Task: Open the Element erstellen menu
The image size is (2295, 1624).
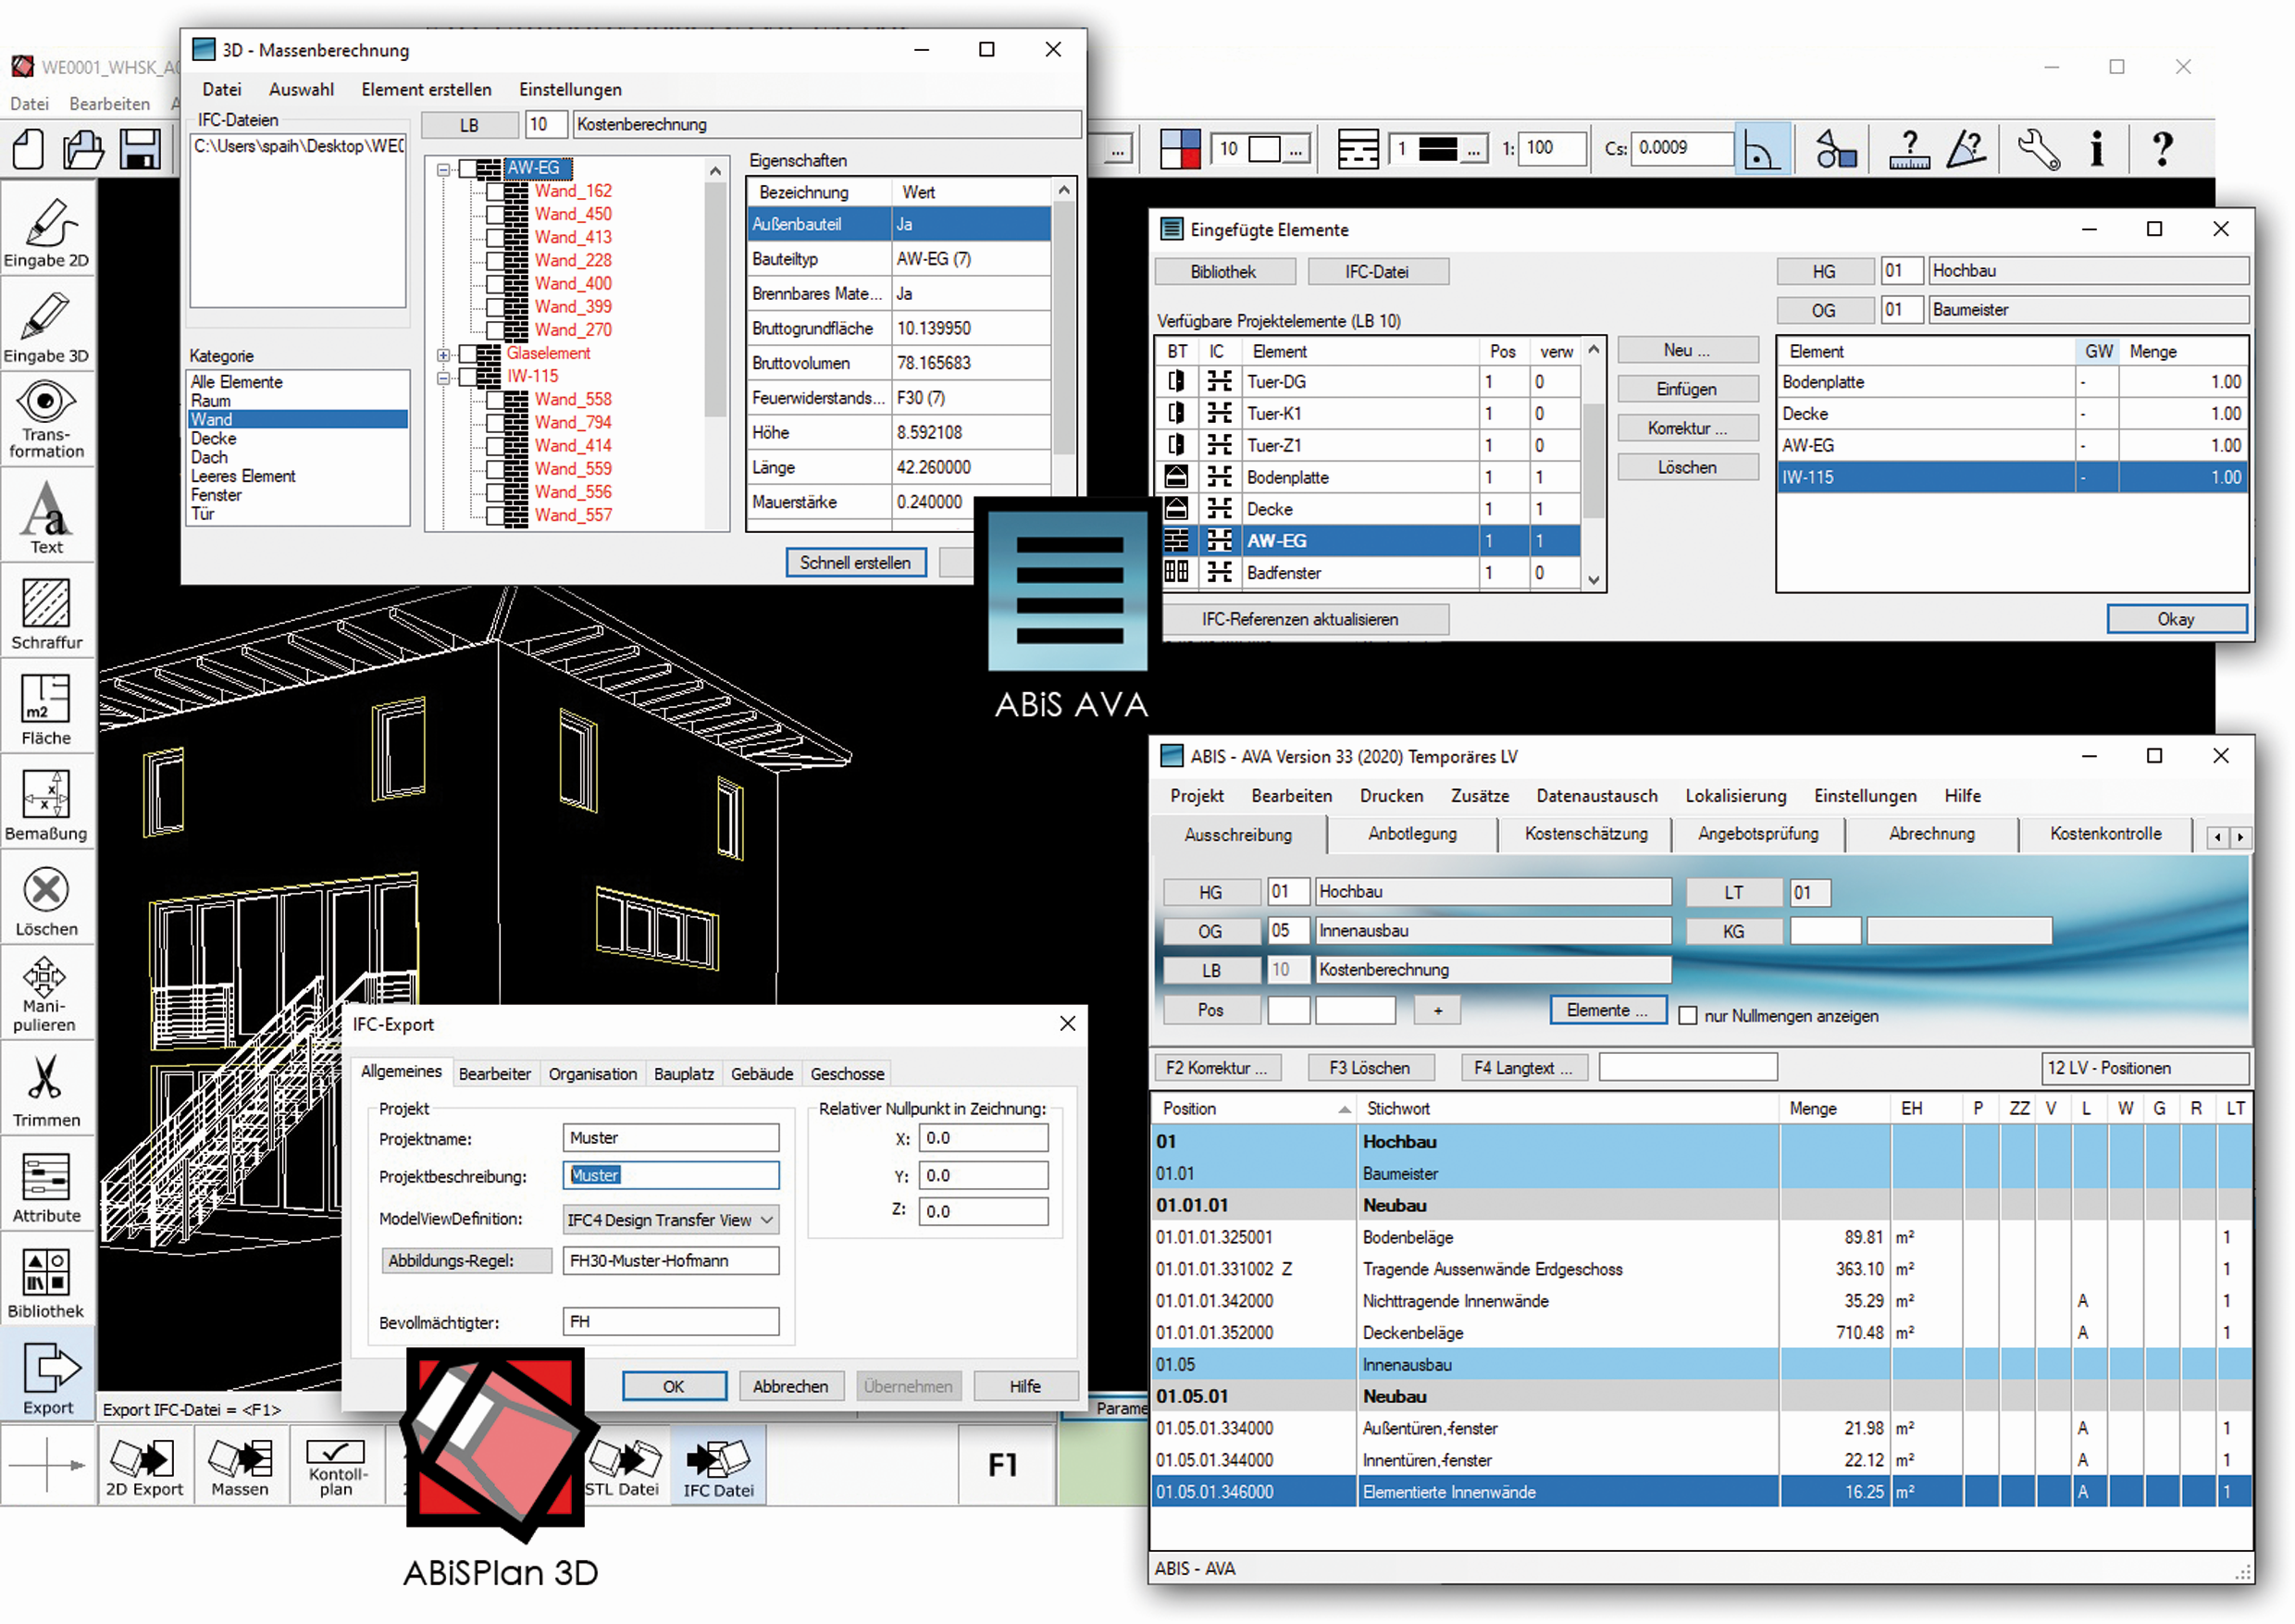Action: (x=426, y=90)
